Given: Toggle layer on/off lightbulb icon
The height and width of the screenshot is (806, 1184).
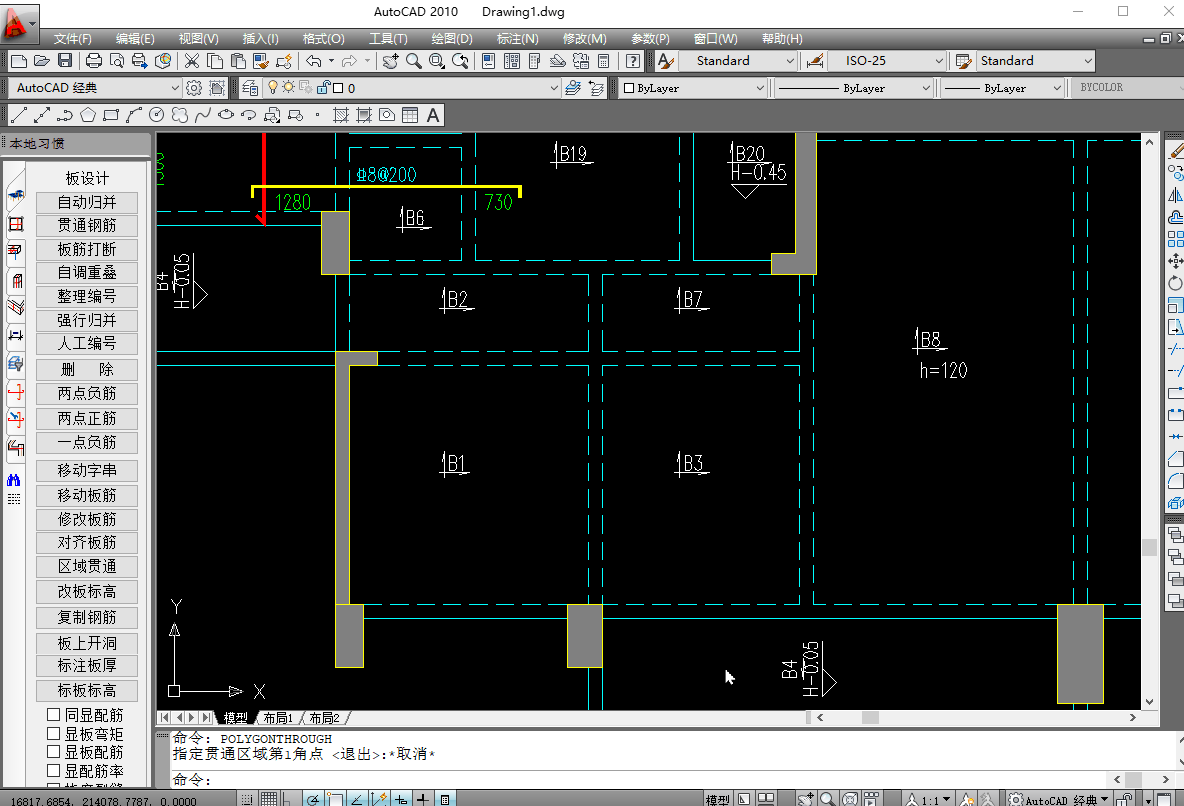Looking at the screenshot, I should click(273, 88).
